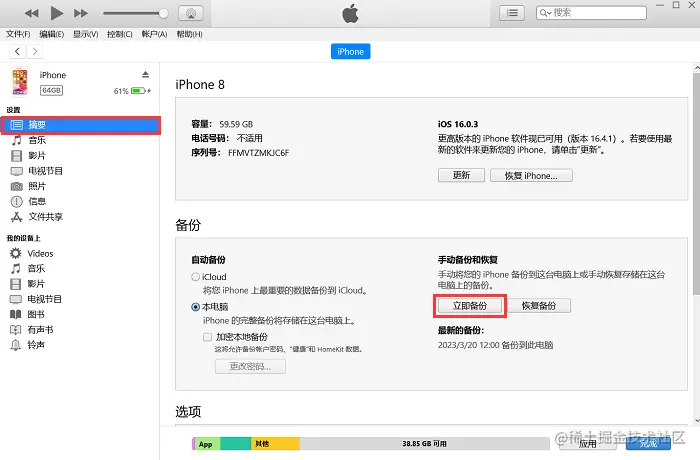Open the 帐户(A) menu

point(154,34)
